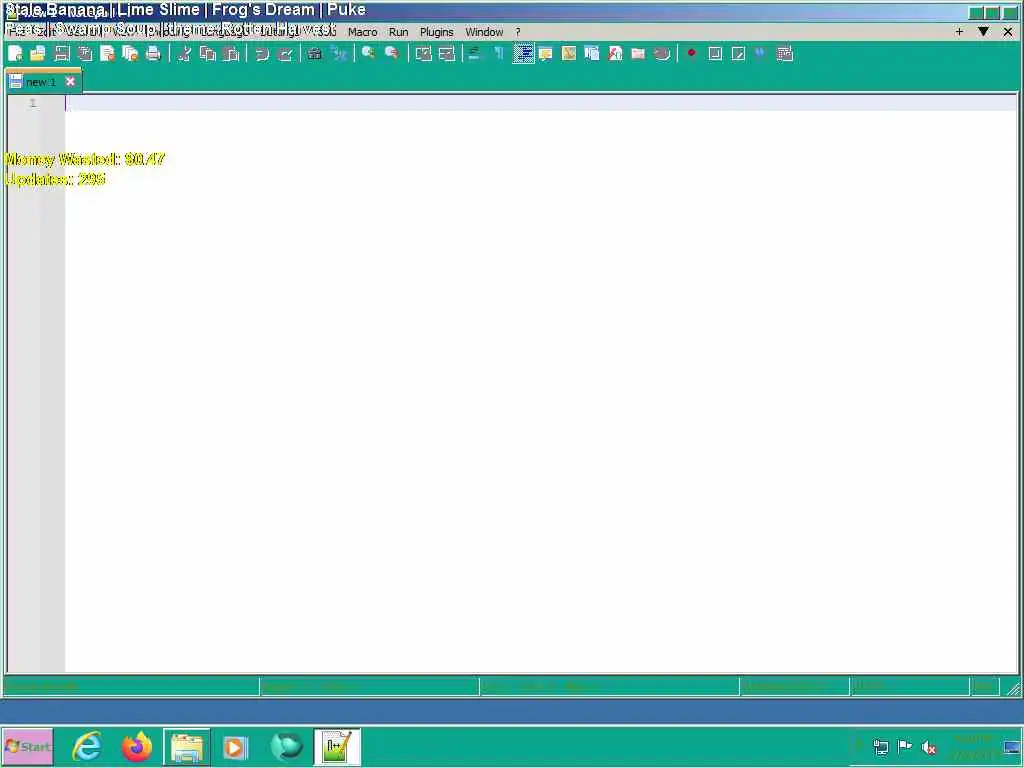Toggle synchronized horizontal scrolling
This screenshot has height=768, width=1024.
[x=447, y=54]
